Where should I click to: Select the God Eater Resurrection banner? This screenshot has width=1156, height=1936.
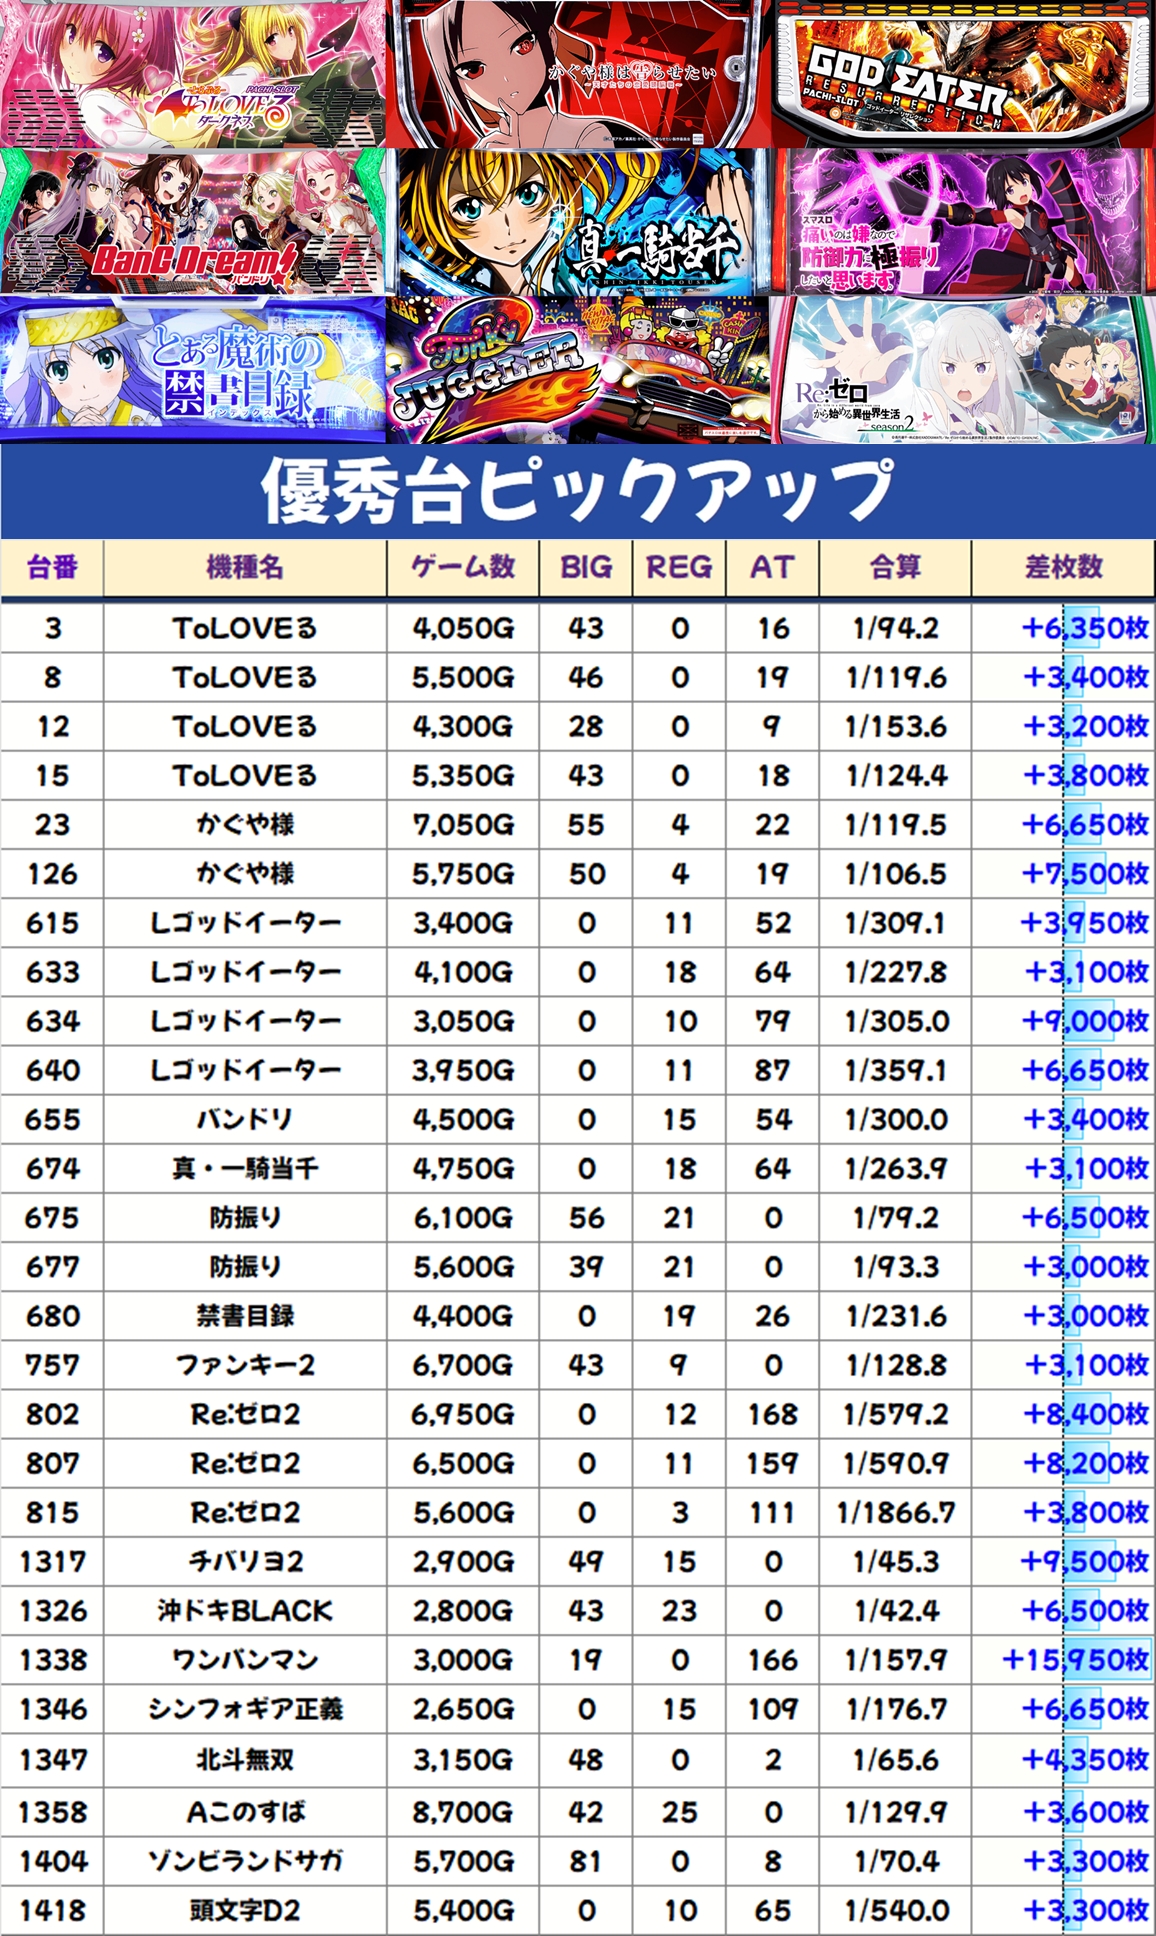pos(964,74)
